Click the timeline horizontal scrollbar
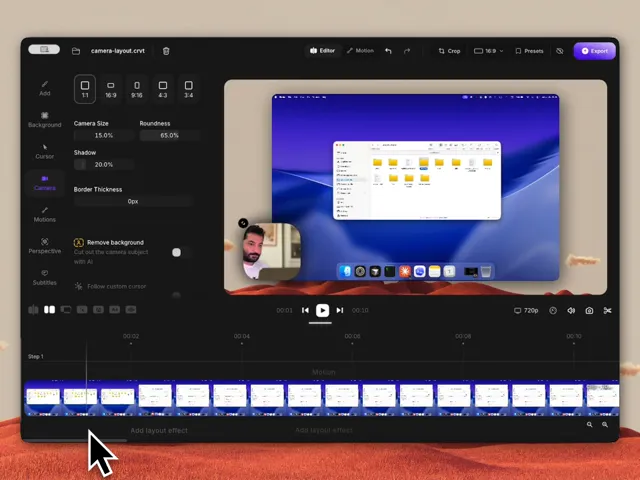The image size is (640, 480). (x=76, y=440)
